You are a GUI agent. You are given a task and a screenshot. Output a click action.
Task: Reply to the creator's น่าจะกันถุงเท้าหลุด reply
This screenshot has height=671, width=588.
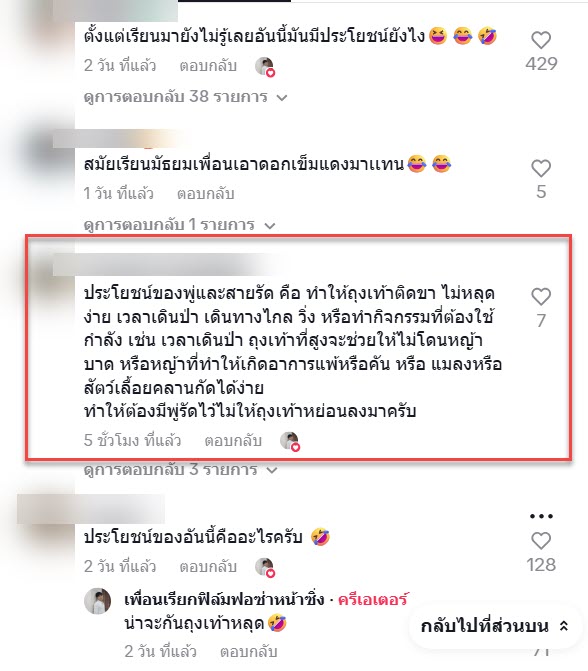[249, 652]
